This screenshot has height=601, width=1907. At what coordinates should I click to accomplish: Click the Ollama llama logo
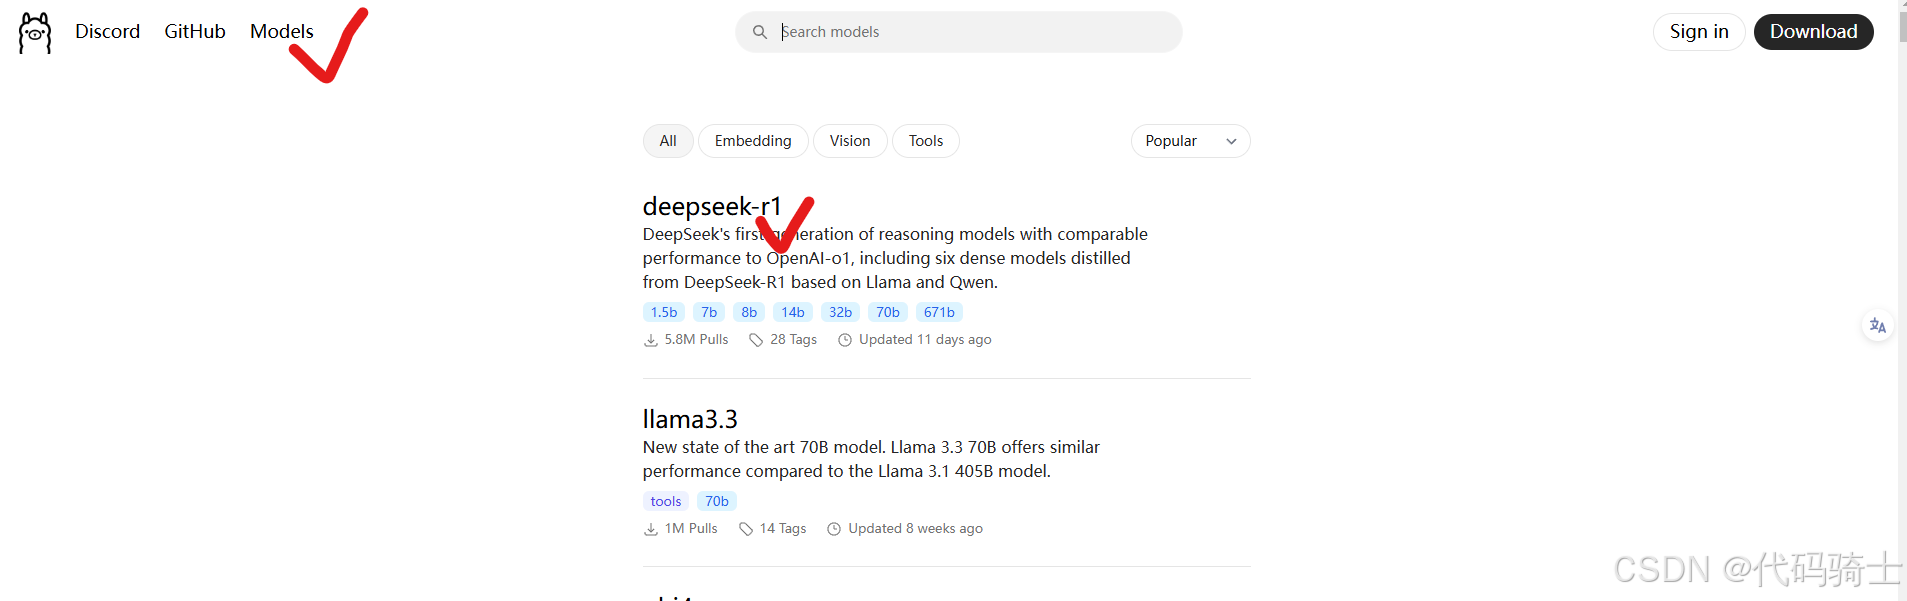tap(35, 33)
